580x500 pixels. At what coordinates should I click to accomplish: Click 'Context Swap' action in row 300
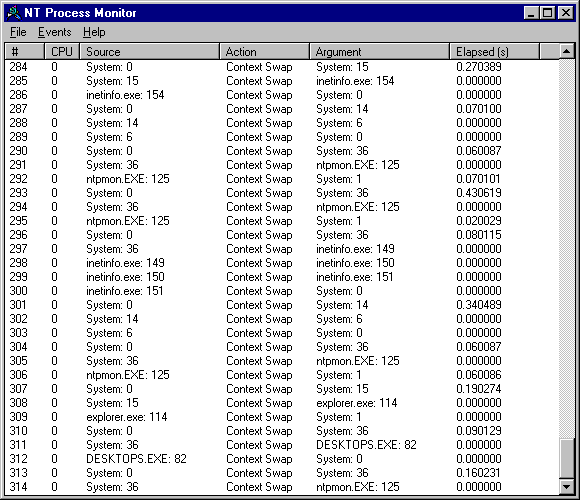(x=259, y=291)
